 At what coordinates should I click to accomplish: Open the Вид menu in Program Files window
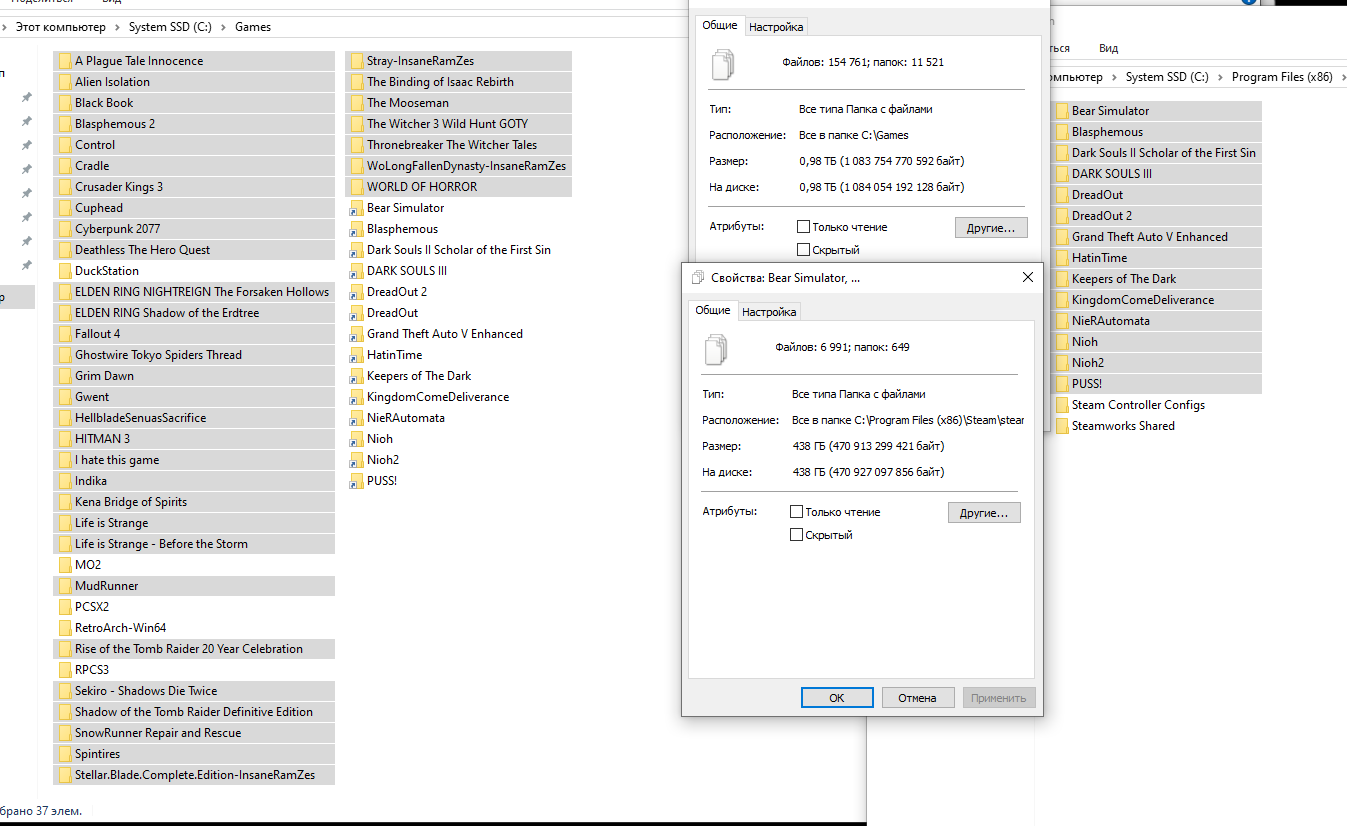click(x=1109, y=48)
